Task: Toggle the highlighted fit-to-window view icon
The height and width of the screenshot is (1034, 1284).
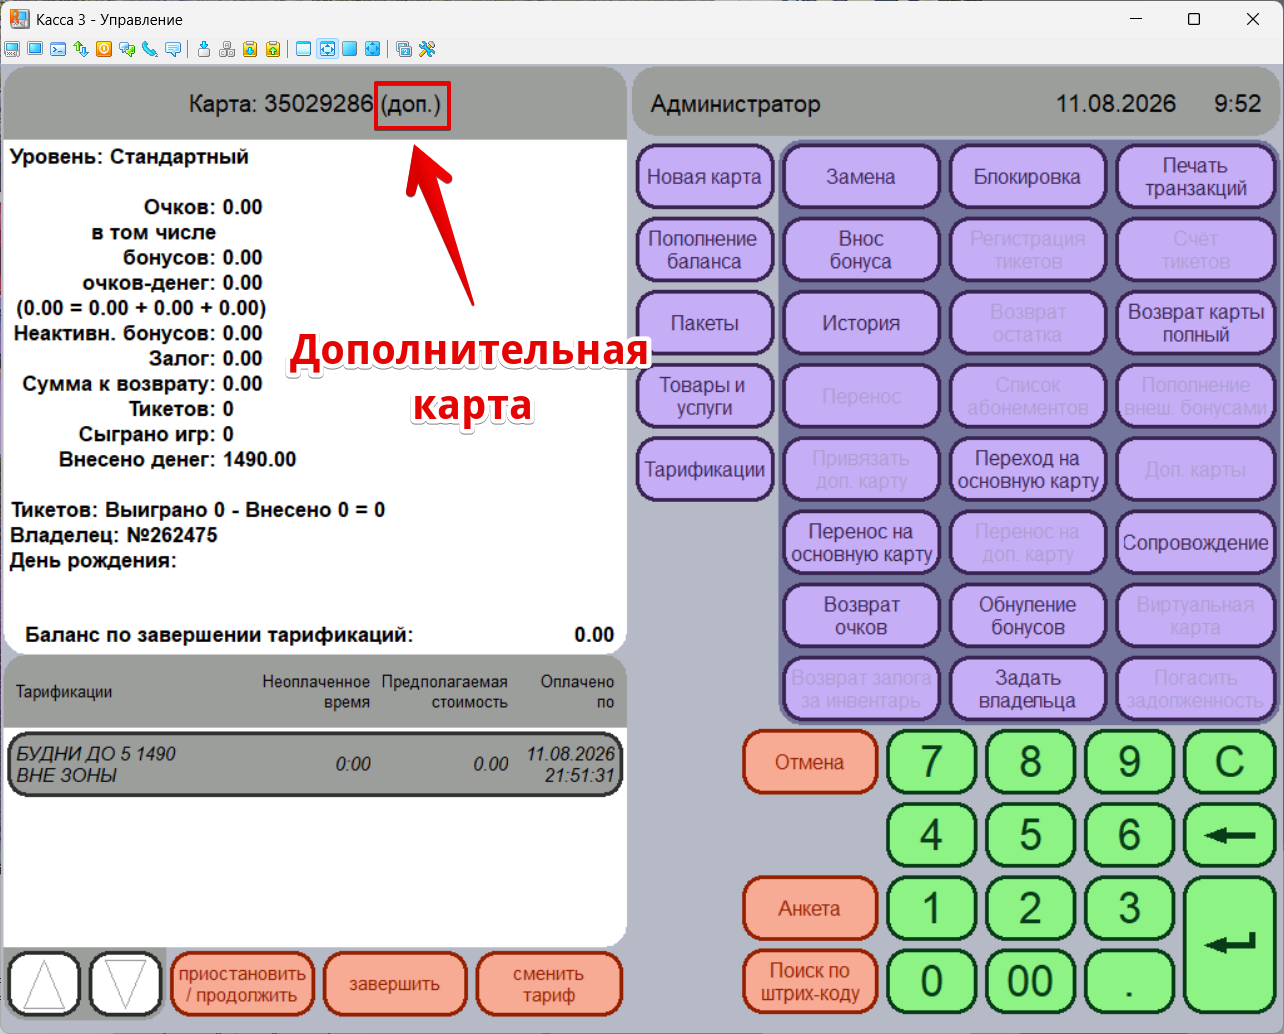Action: coord(327,49)
